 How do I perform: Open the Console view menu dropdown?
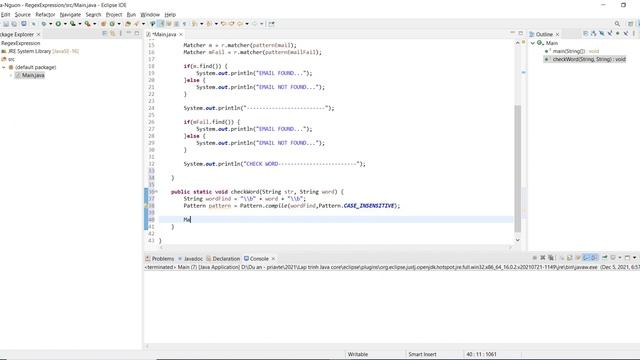click(x=634, y=258)
